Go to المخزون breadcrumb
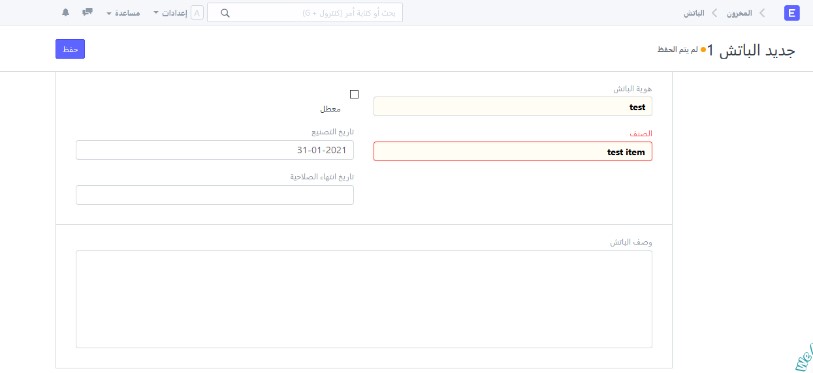Image resolution: width=813 pixels, height=373 pixels. [739, 13]
